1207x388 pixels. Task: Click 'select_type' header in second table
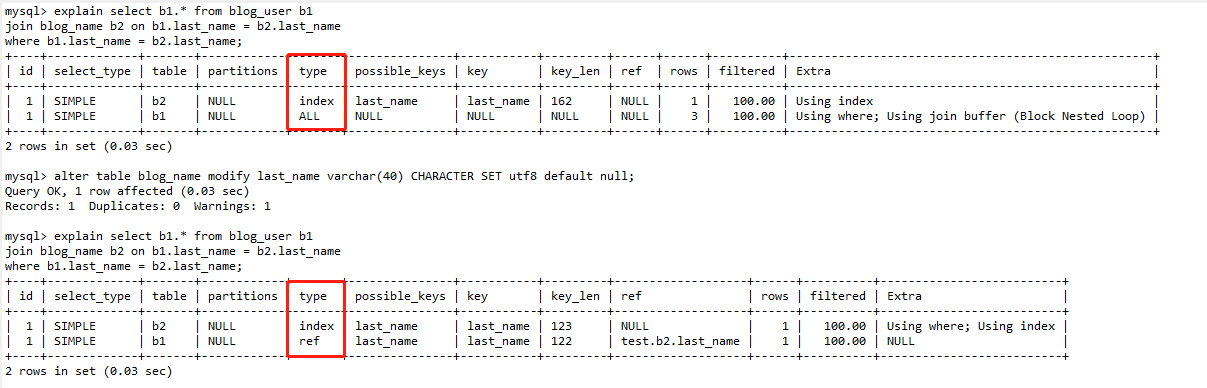(x=93, y=296)
